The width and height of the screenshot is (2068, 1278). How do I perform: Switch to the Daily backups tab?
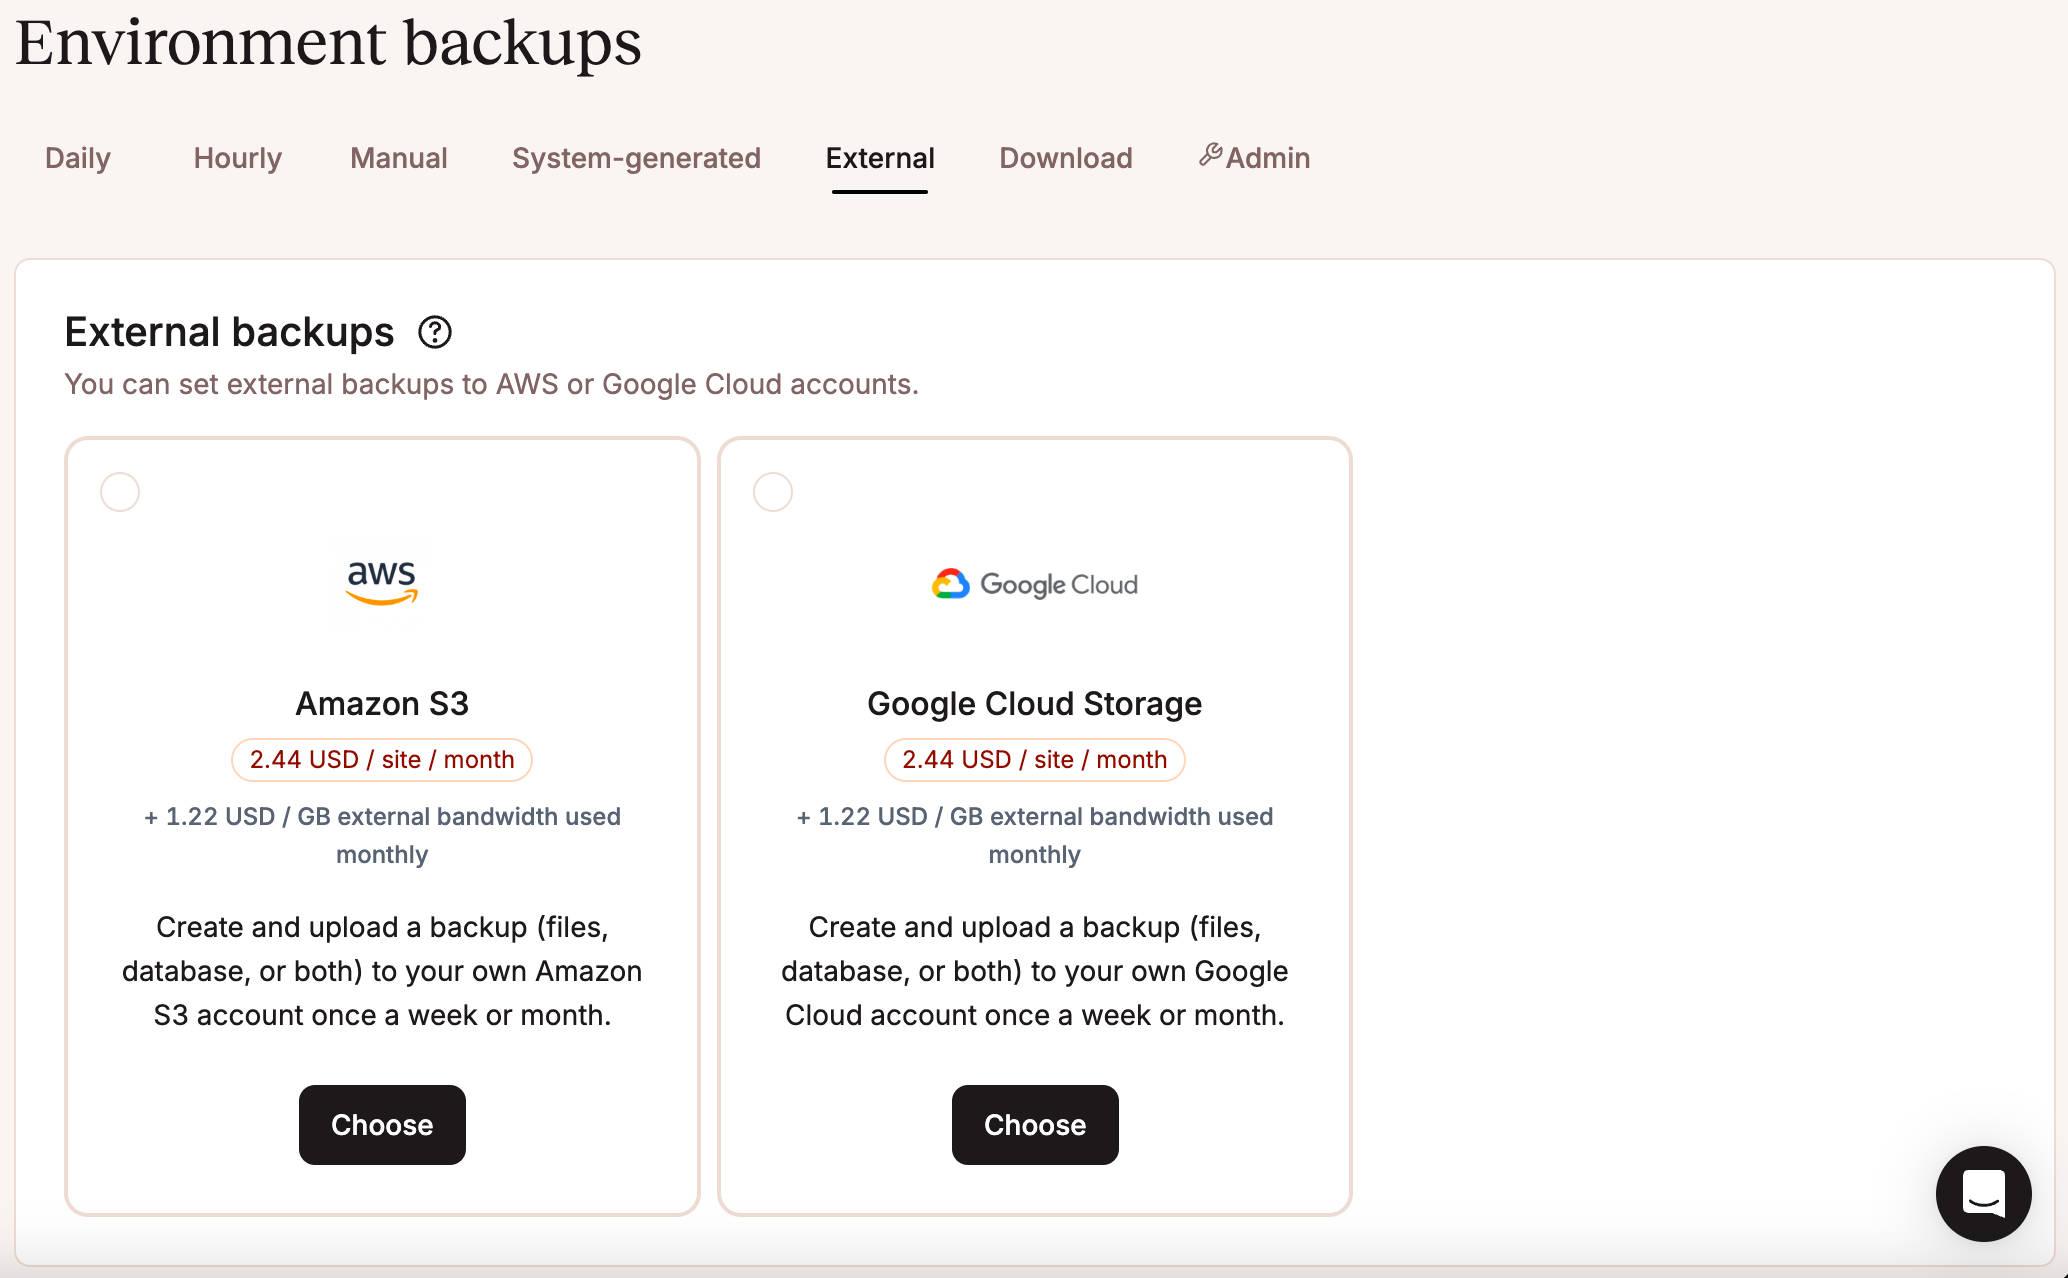(78, 158)
